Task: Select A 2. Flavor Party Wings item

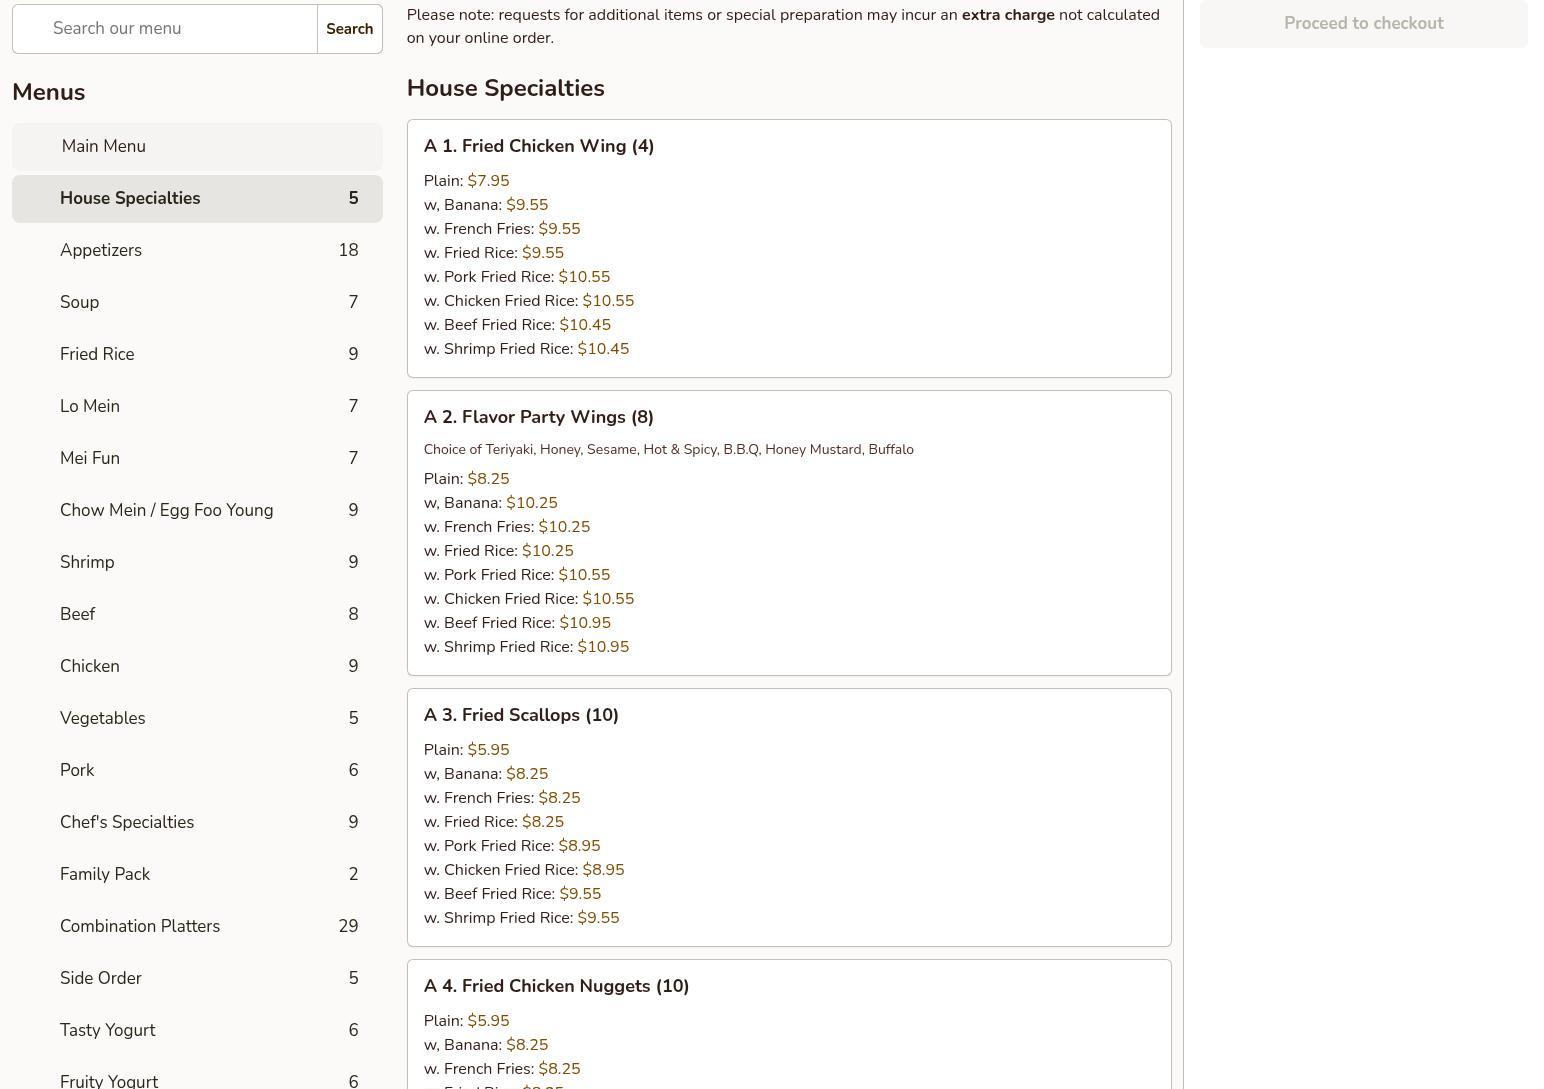Action: (538, 418)
